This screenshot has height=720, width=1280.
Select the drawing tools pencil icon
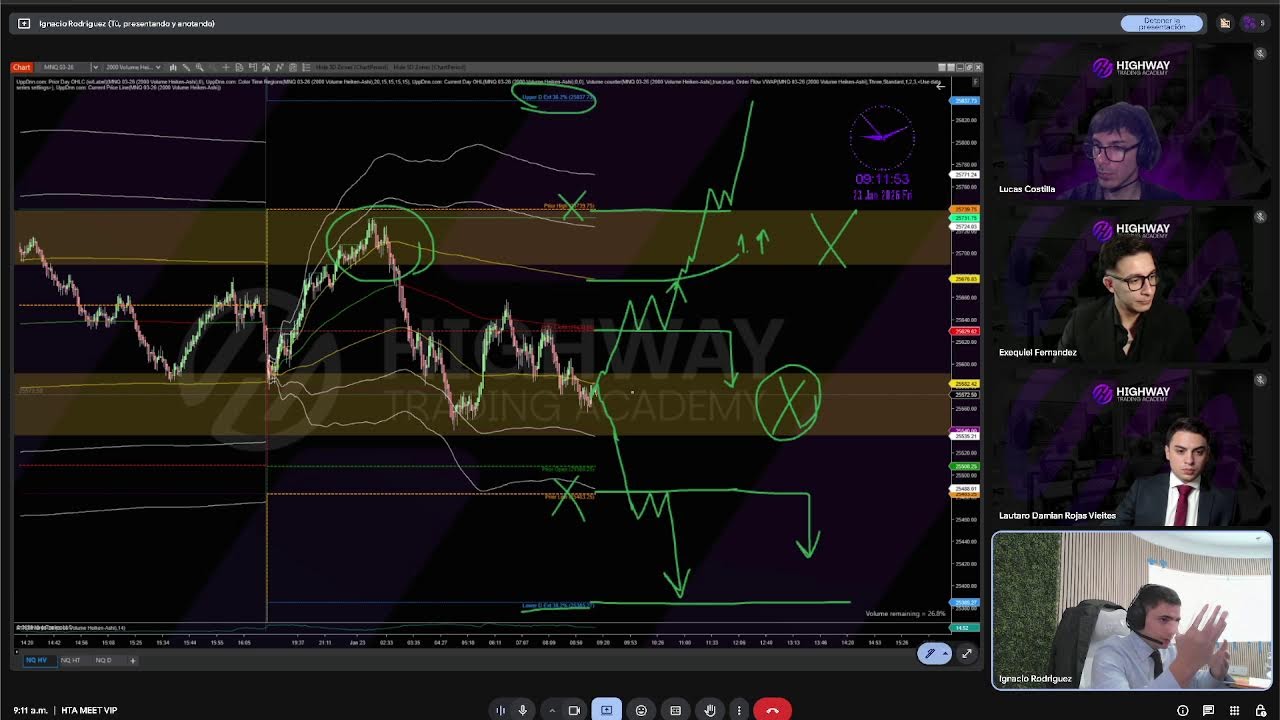point(186,67)
